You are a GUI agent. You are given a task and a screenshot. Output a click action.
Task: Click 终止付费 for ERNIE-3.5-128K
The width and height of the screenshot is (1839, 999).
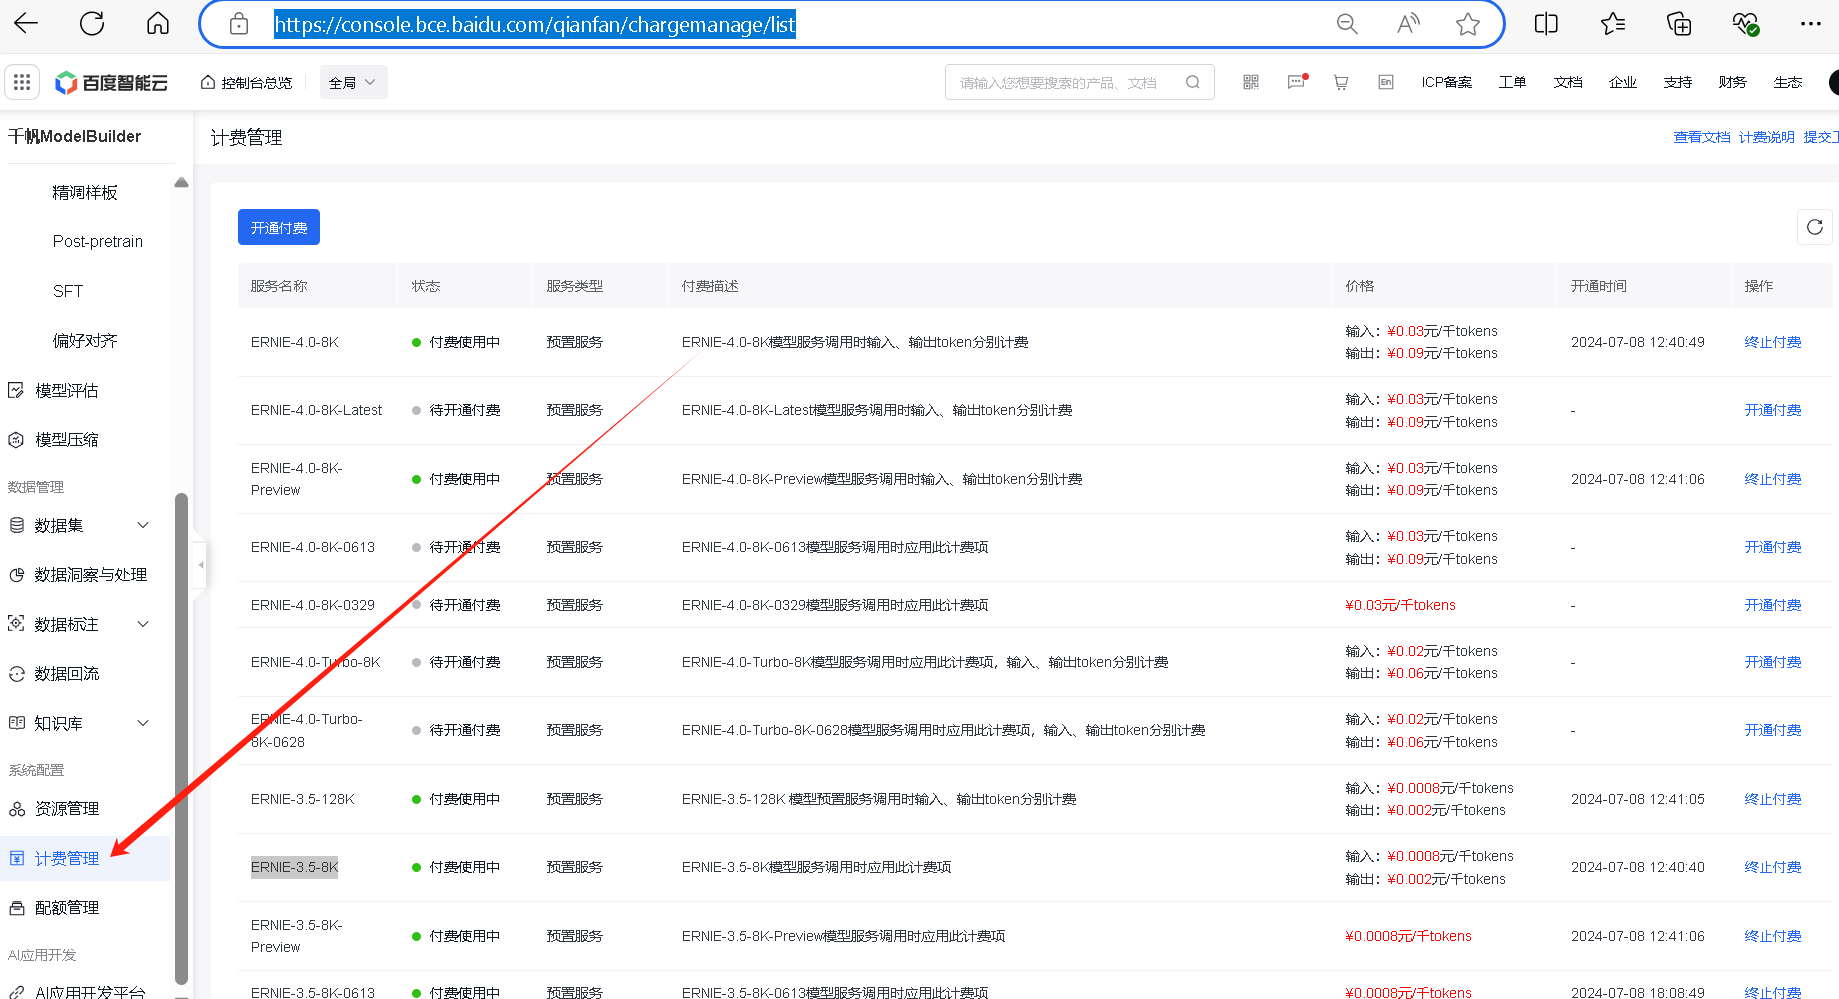coord(1772,799)
